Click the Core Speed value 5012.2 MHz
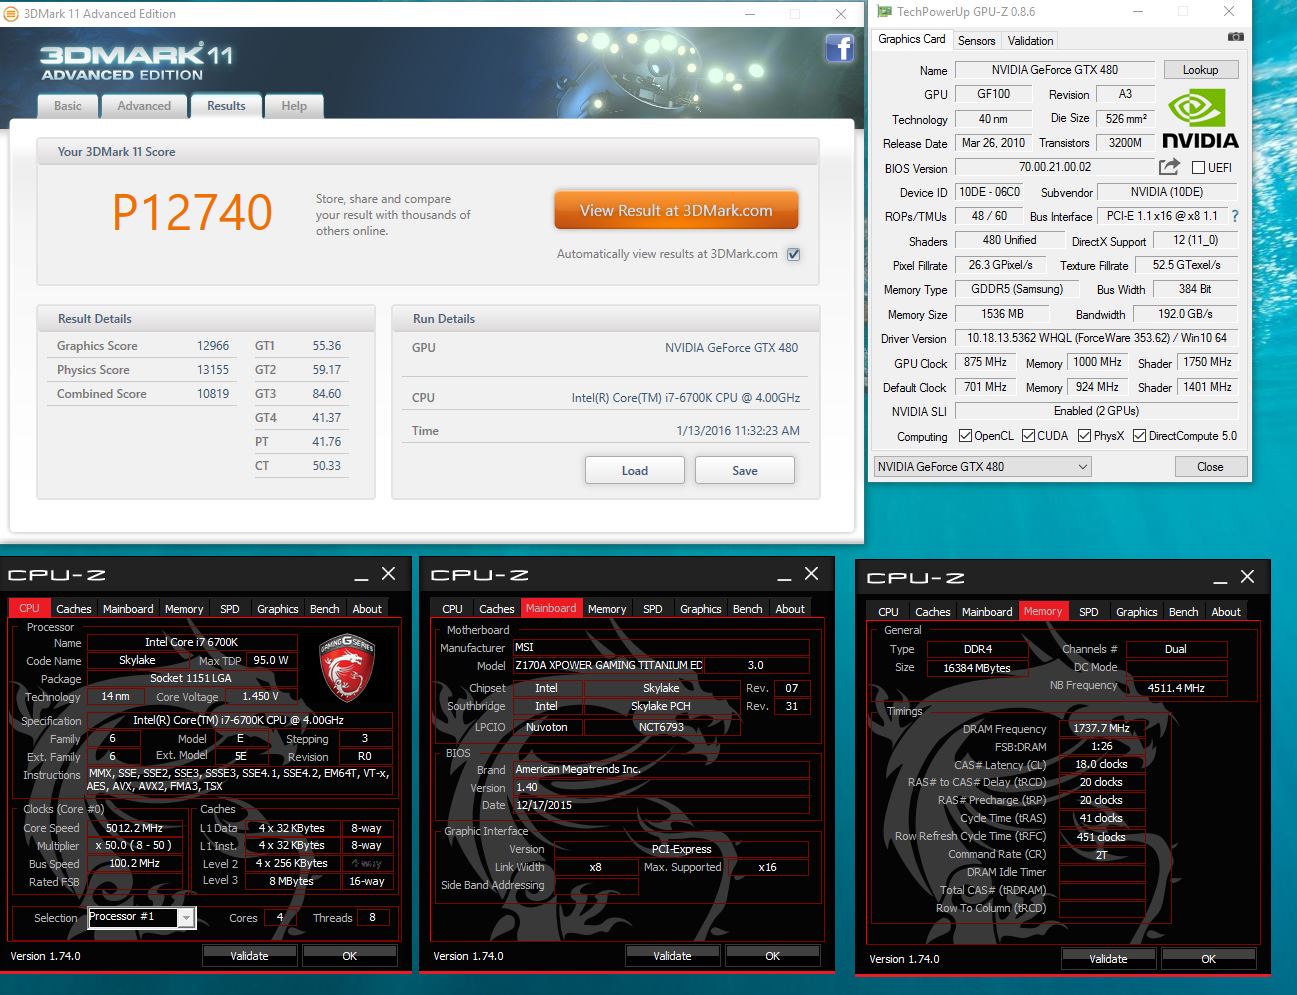 pyautogui.click(x=134, y=828)
